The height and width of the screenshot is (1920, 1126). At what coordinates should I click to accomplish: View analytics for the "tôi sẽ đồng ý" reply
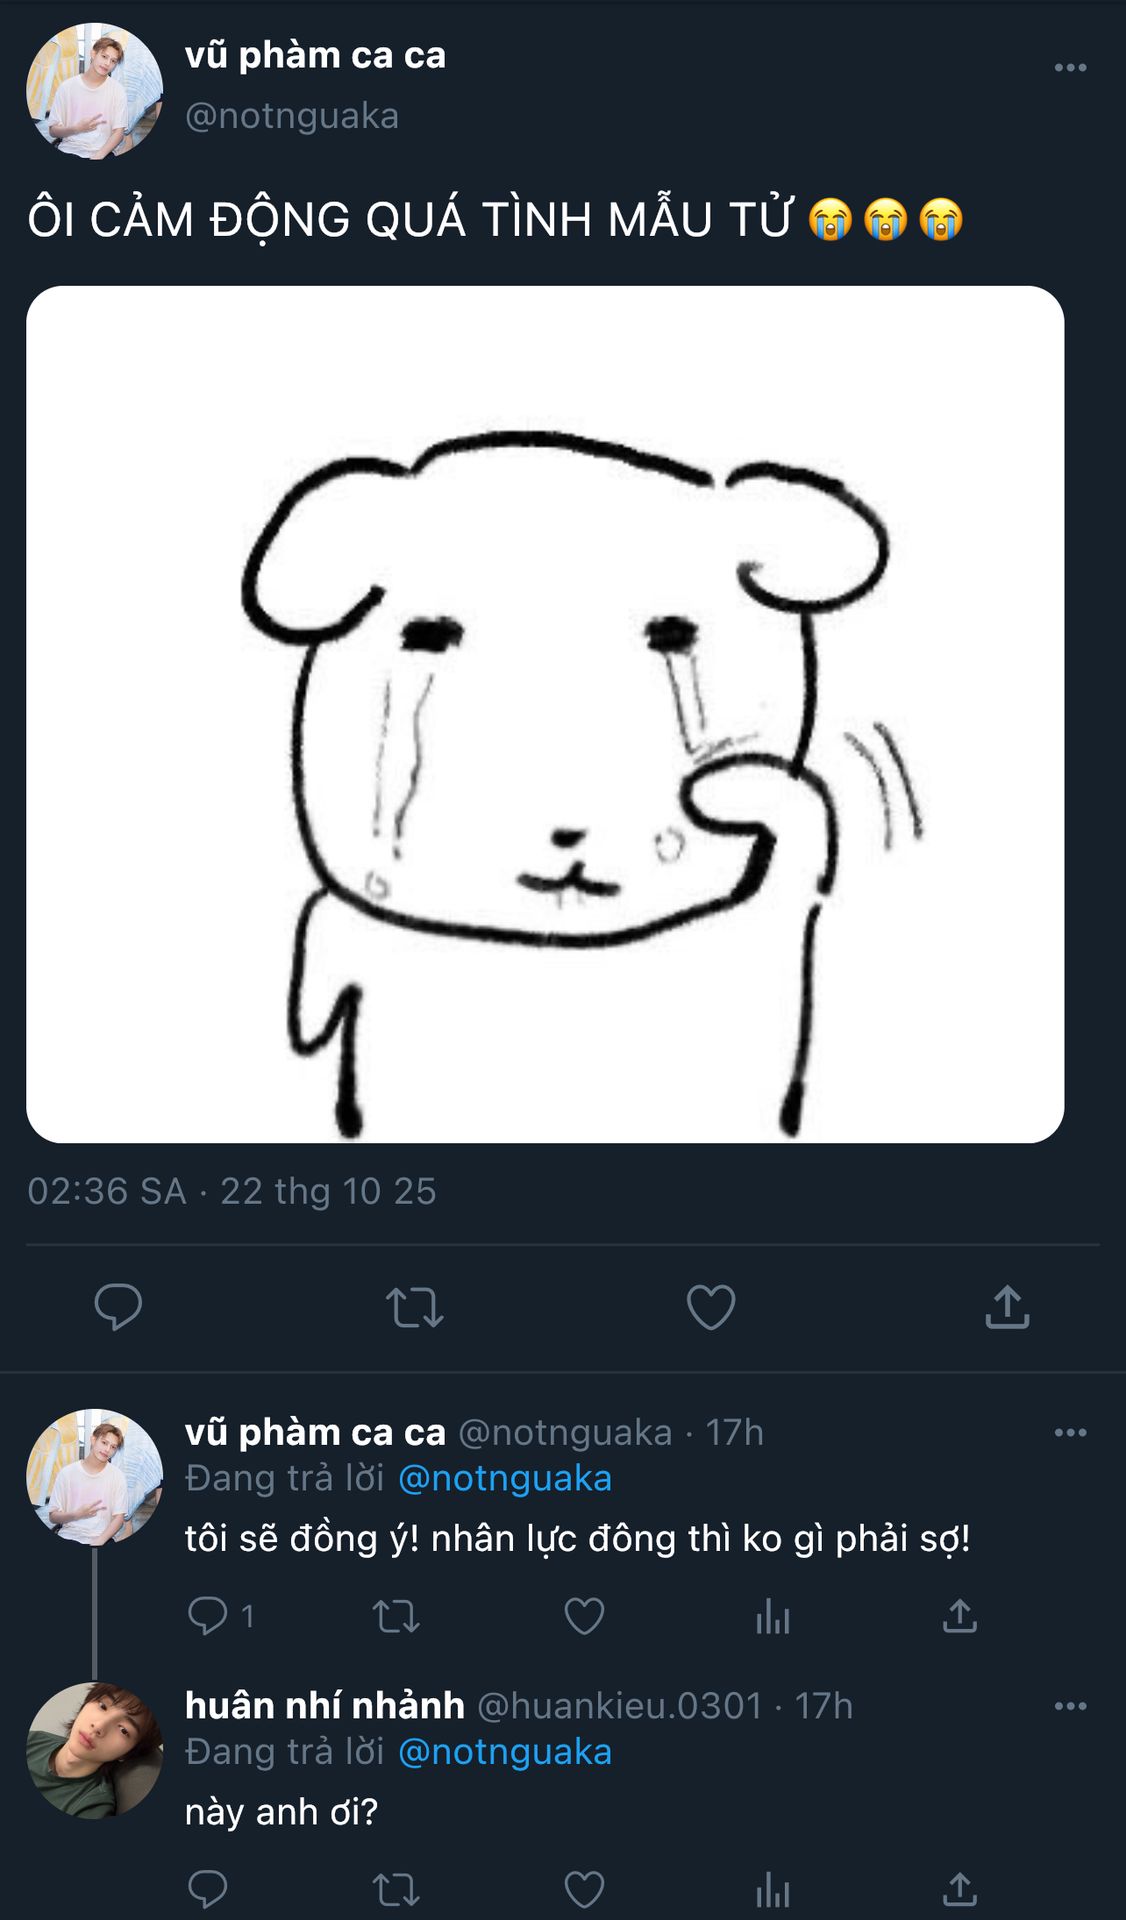tap(773, 1616)
